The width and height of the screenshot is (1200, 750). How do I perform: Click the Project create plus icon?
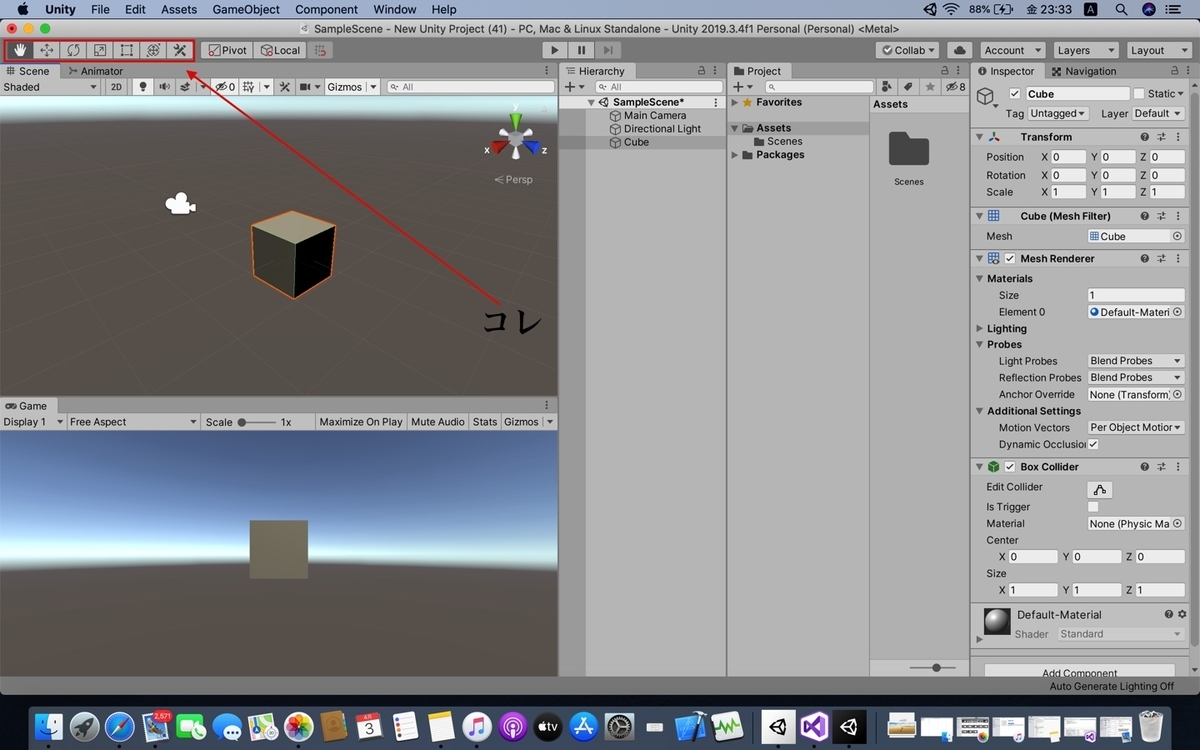click(x=738, y=87)
